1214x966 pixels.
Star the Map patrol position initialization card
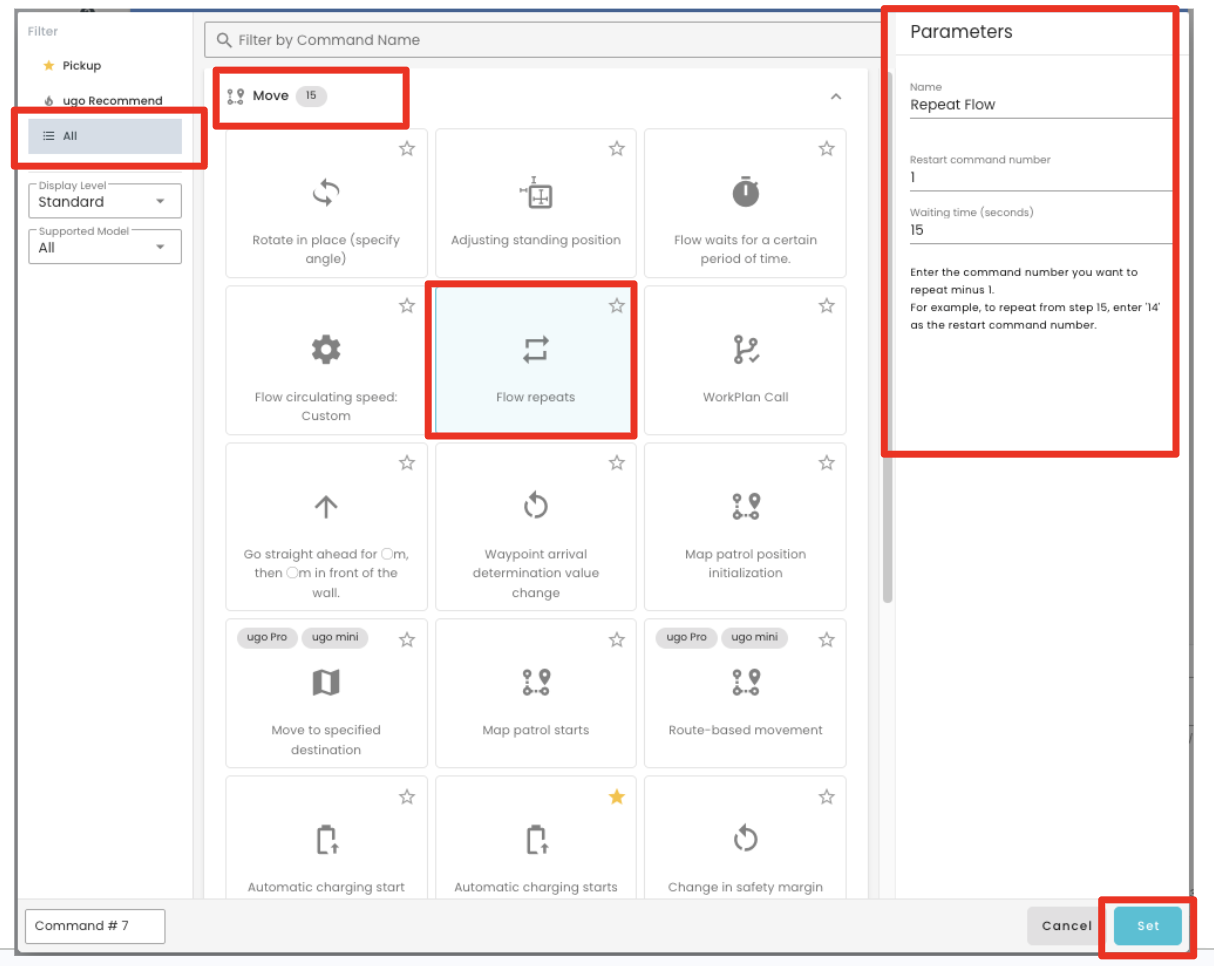827,463
